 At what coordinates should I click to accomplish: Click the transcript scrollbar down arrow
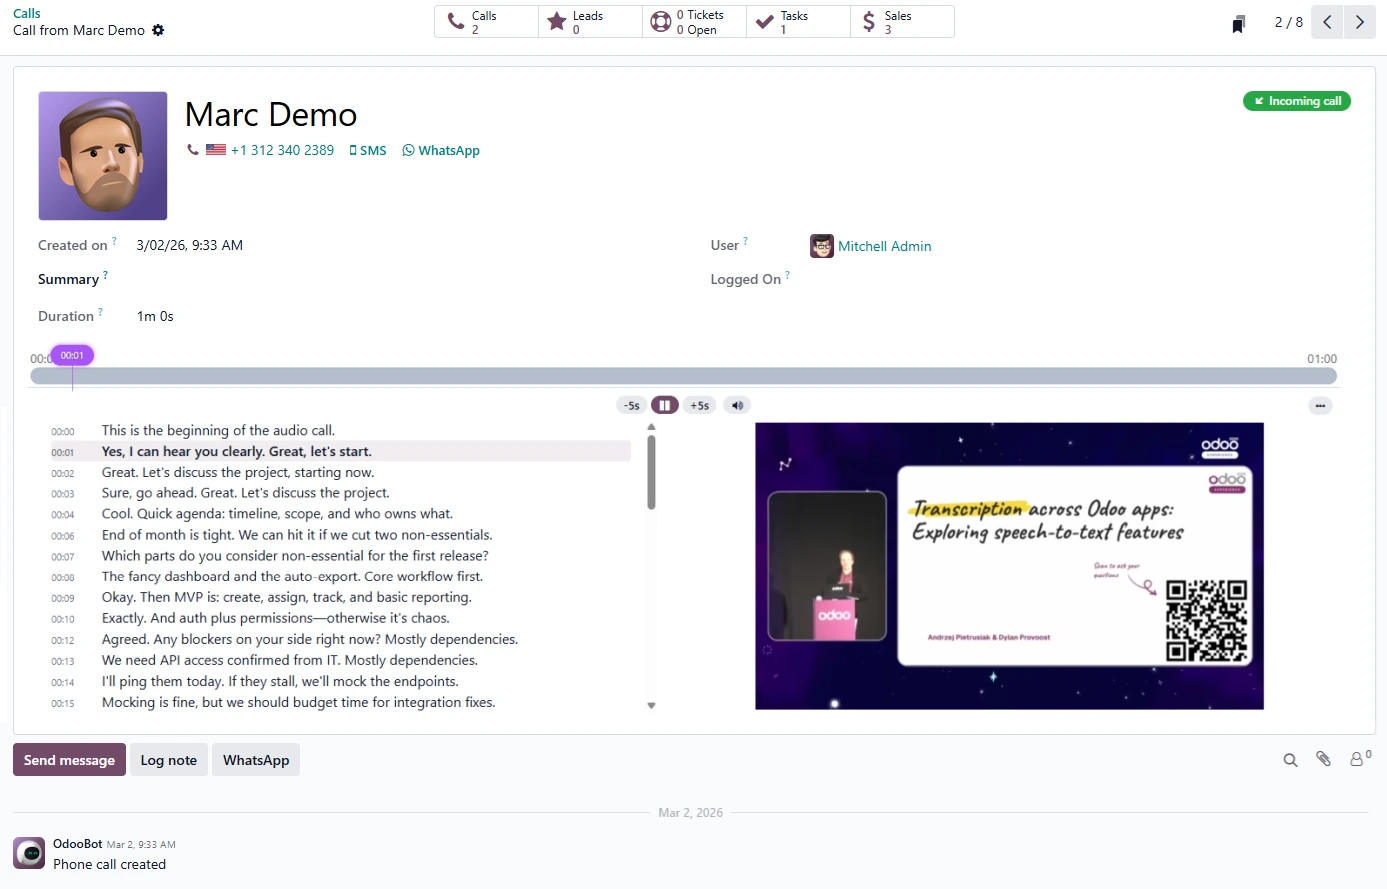[651, 705]
